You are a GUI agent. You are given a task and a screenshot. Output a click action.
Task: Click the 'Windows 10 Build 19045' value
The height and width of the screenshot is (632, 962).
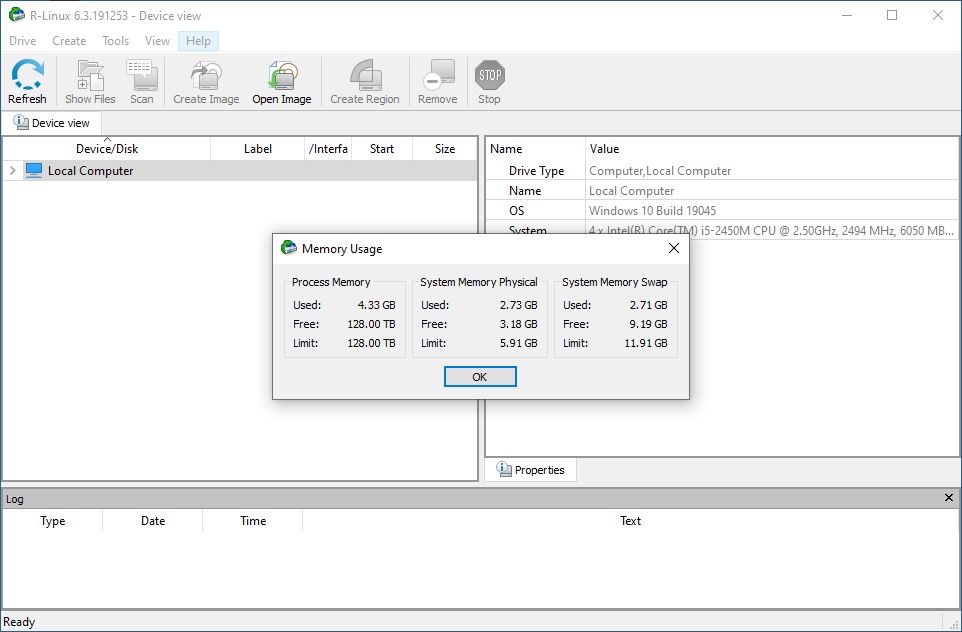click(x=652, y=210)
